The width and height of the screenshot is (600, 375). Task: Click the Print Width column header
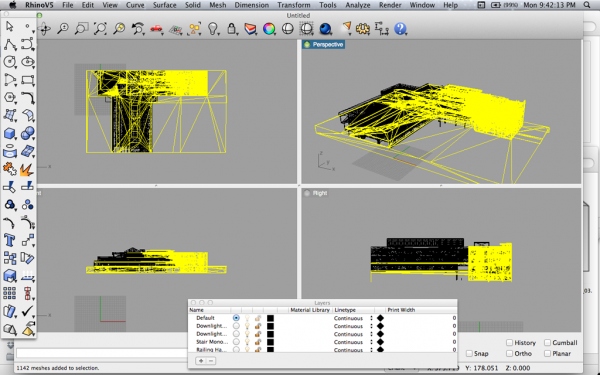[x=401, y=310]
